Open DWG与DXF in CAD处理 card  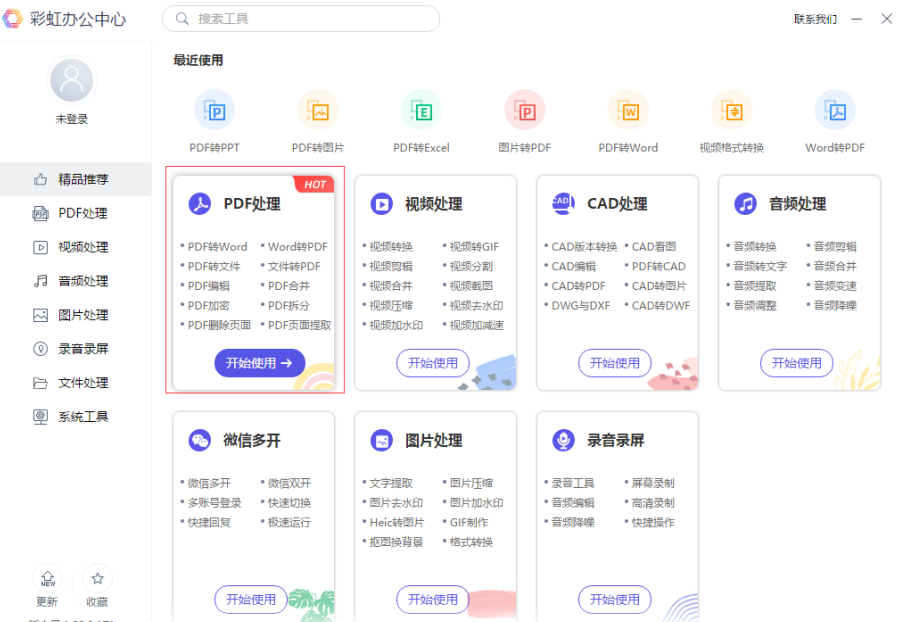[581, 306]
